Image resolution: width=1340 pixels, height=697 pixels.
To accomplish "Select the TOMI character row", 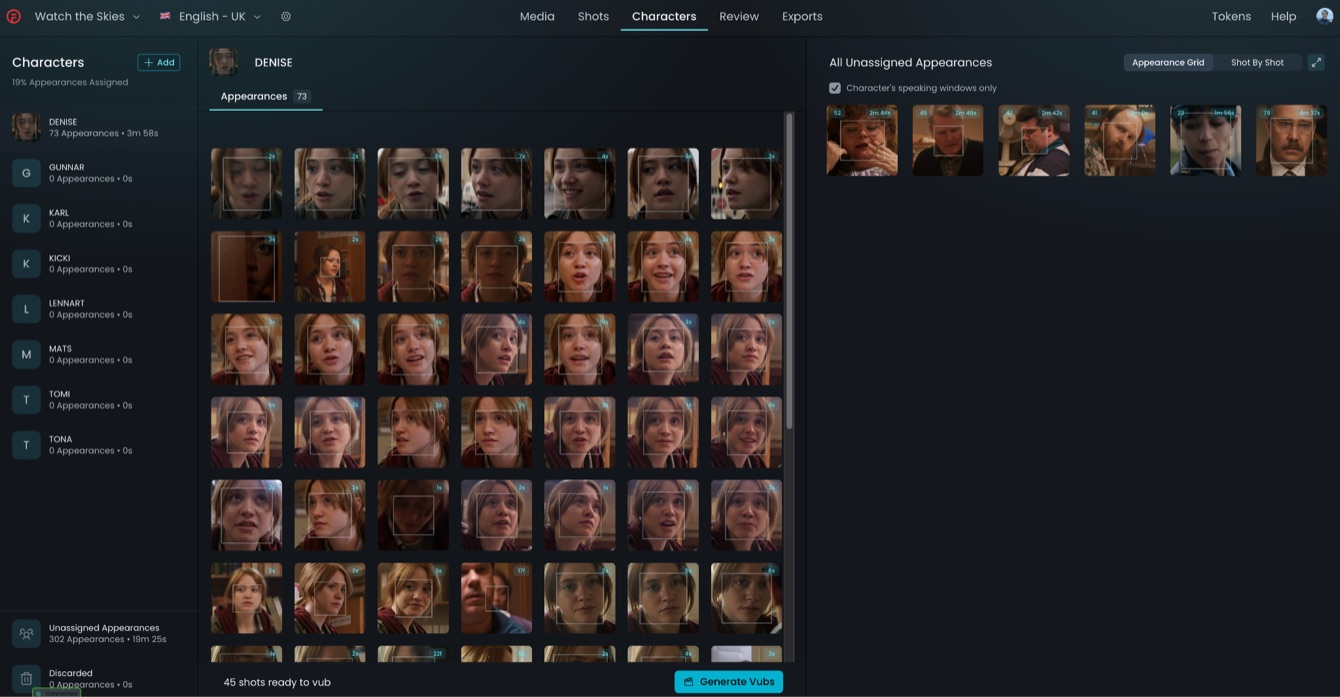I will 98,399.
